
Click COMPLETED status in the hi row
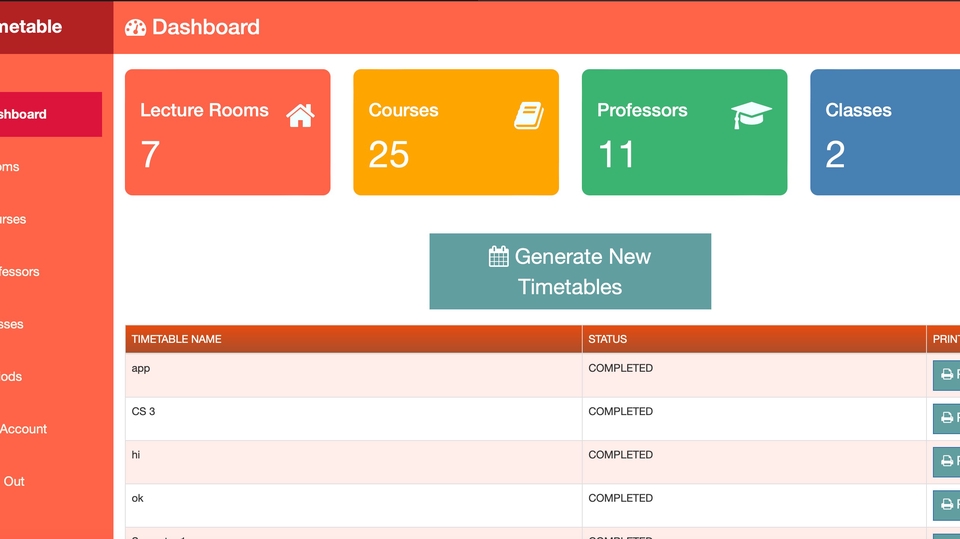click(x=620, y=455)
